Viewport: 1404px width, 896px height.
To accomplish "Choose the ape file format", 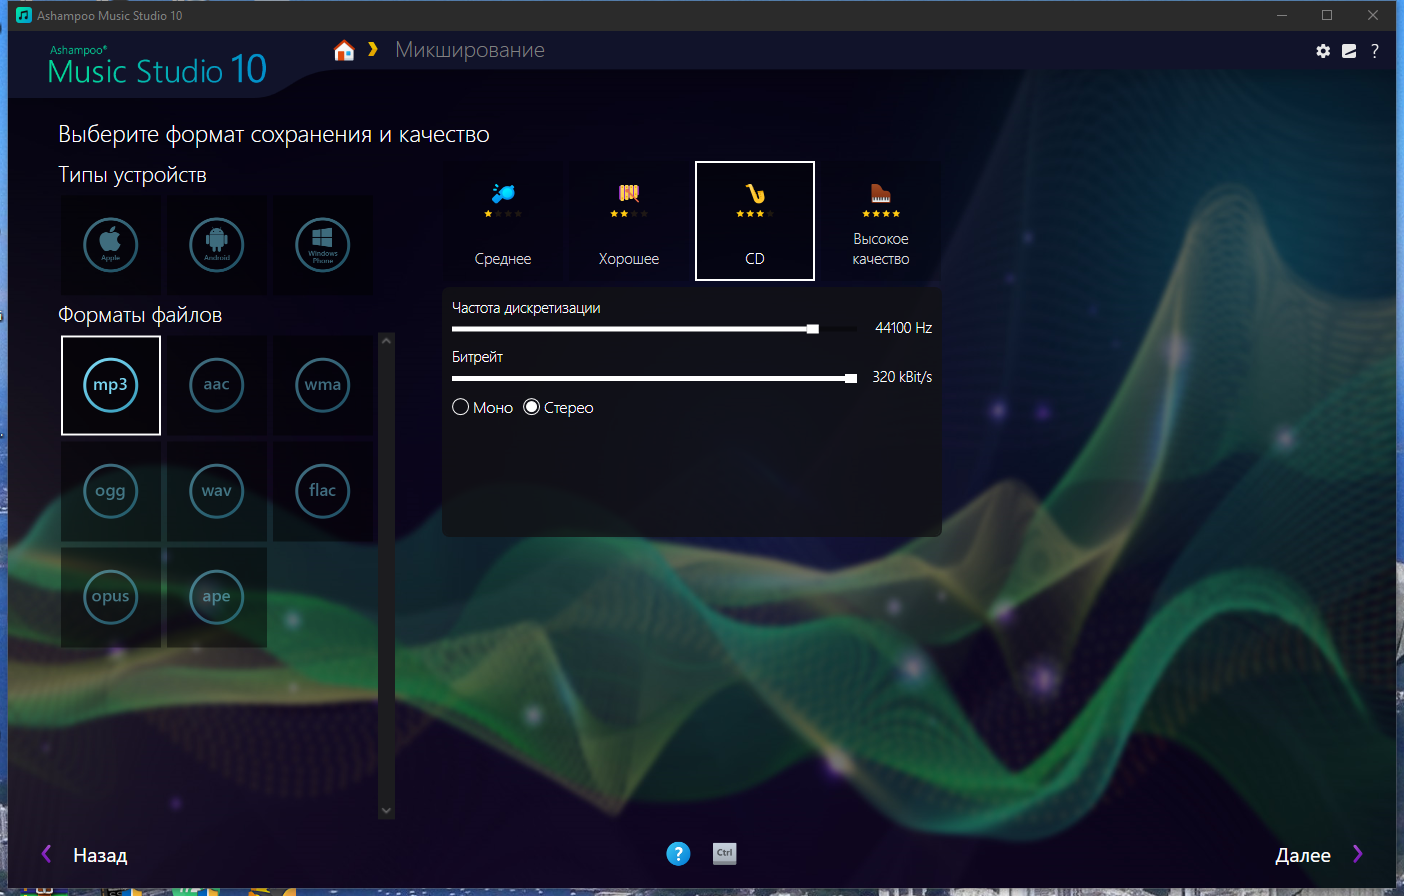I will pos(216,597).
